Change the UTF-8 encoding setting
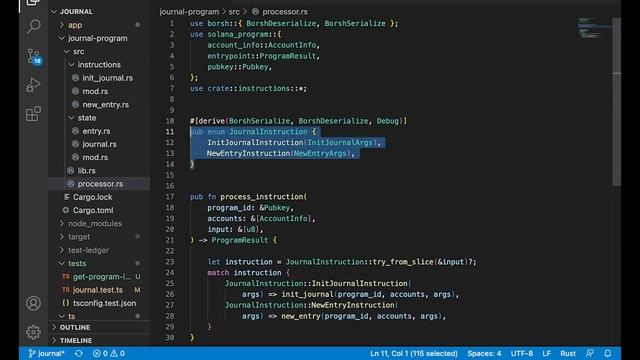 tap(522, 353)
